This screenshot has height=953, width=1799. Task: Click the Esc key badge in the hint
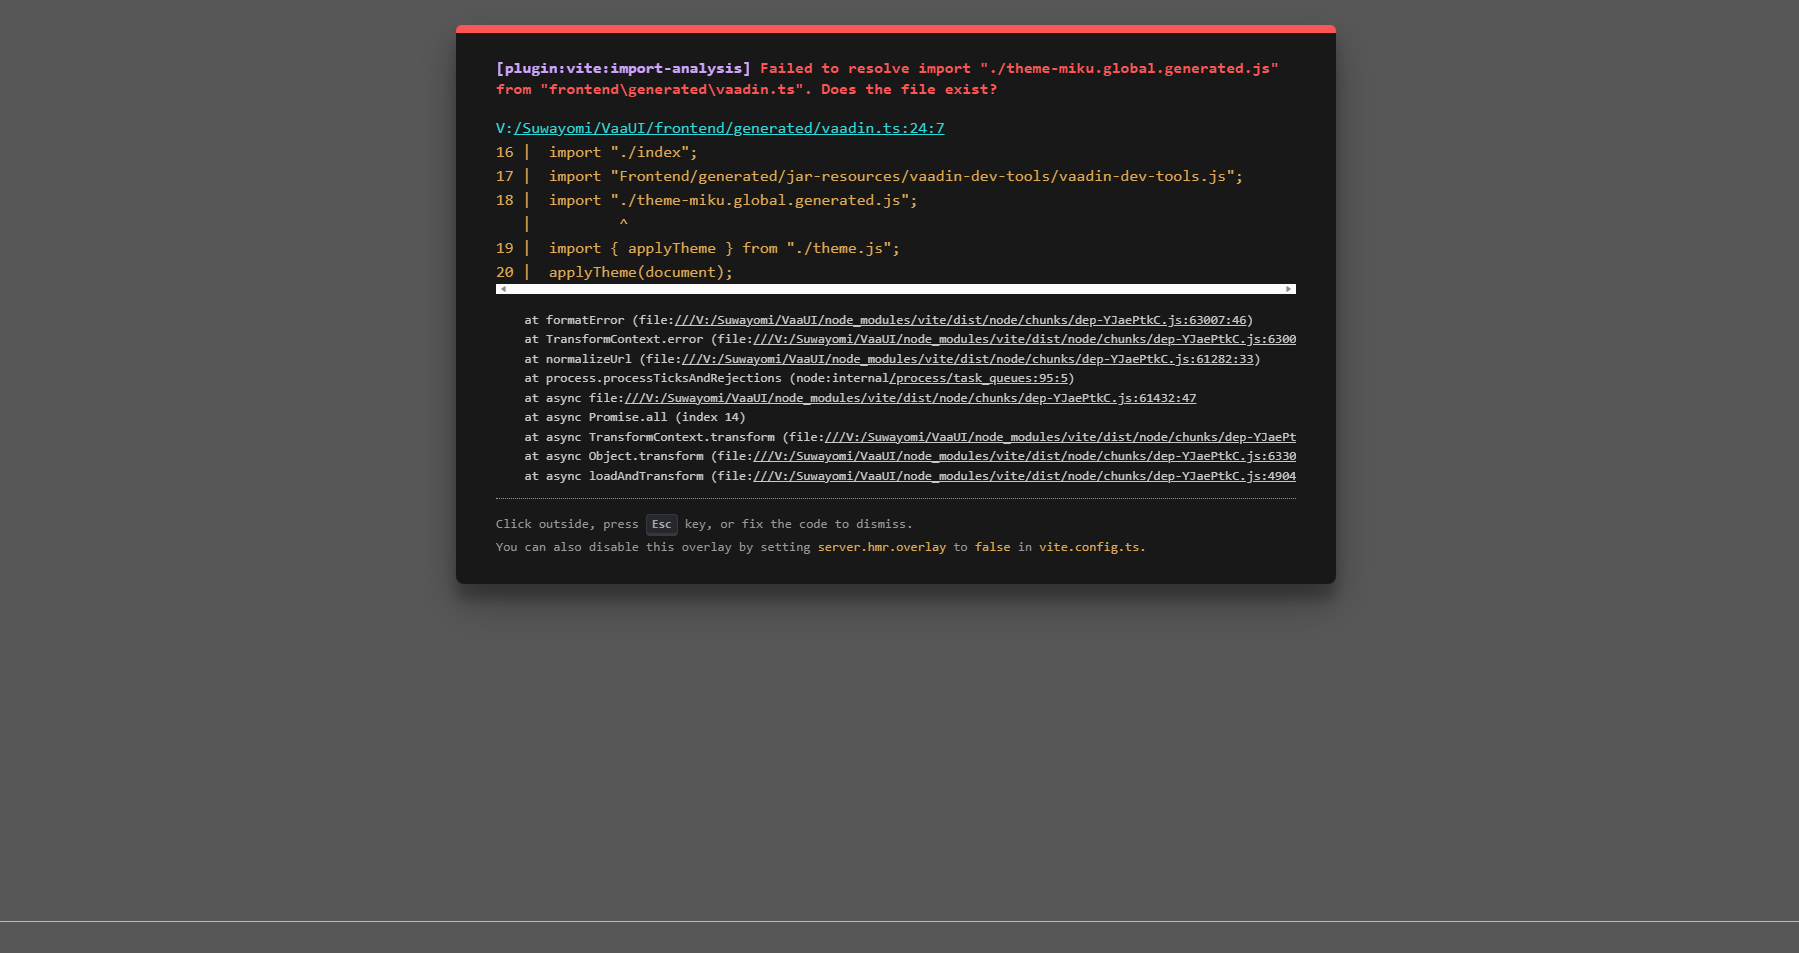click(x=661, y=524)
